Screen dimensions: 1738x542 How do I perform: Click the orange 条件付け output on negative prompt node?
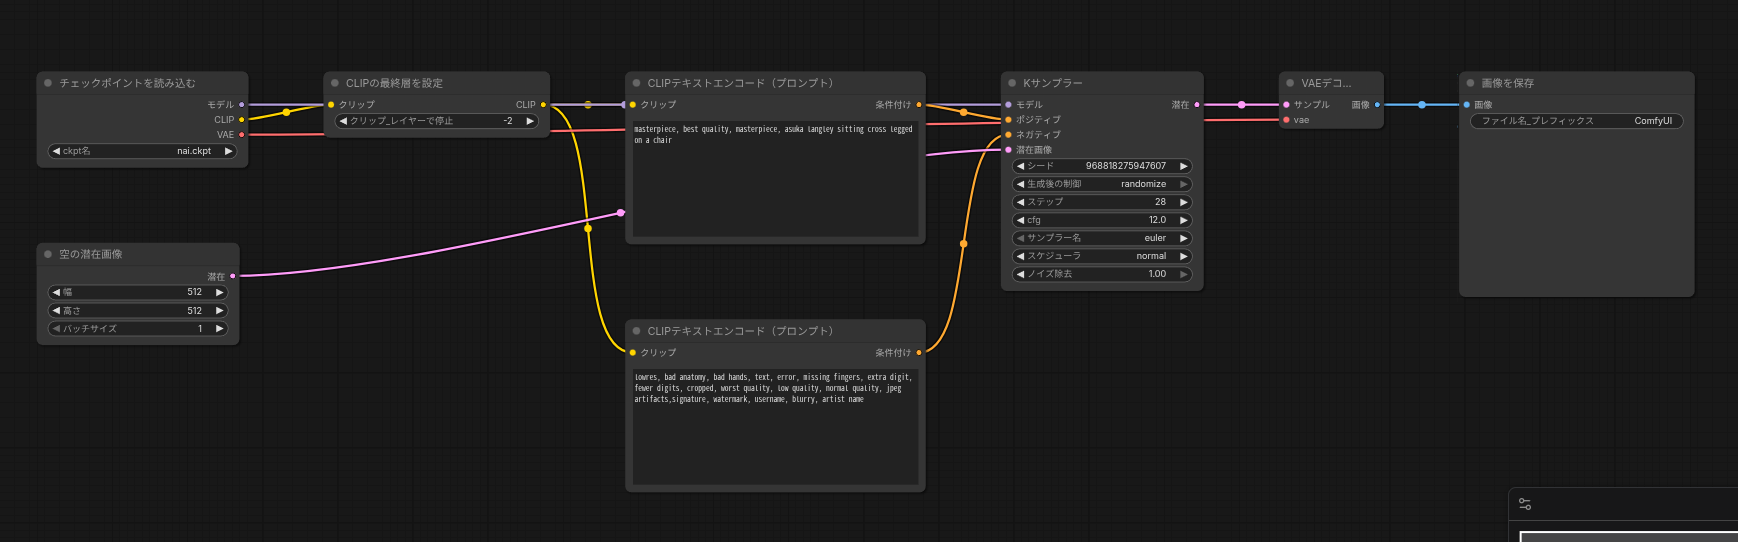pyautogui.click(x=919, y=353)
